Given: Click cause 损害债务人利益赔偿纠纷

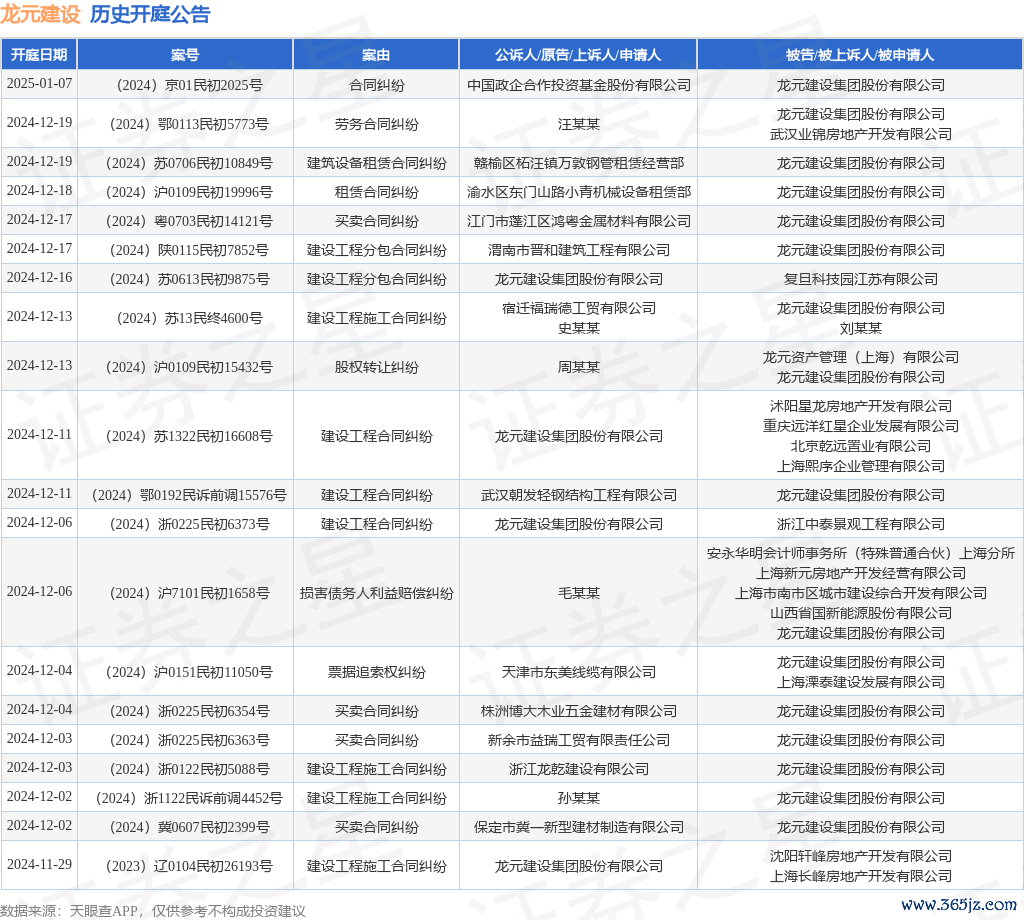Looking at the screenshot, I should (x=376, y=594).
